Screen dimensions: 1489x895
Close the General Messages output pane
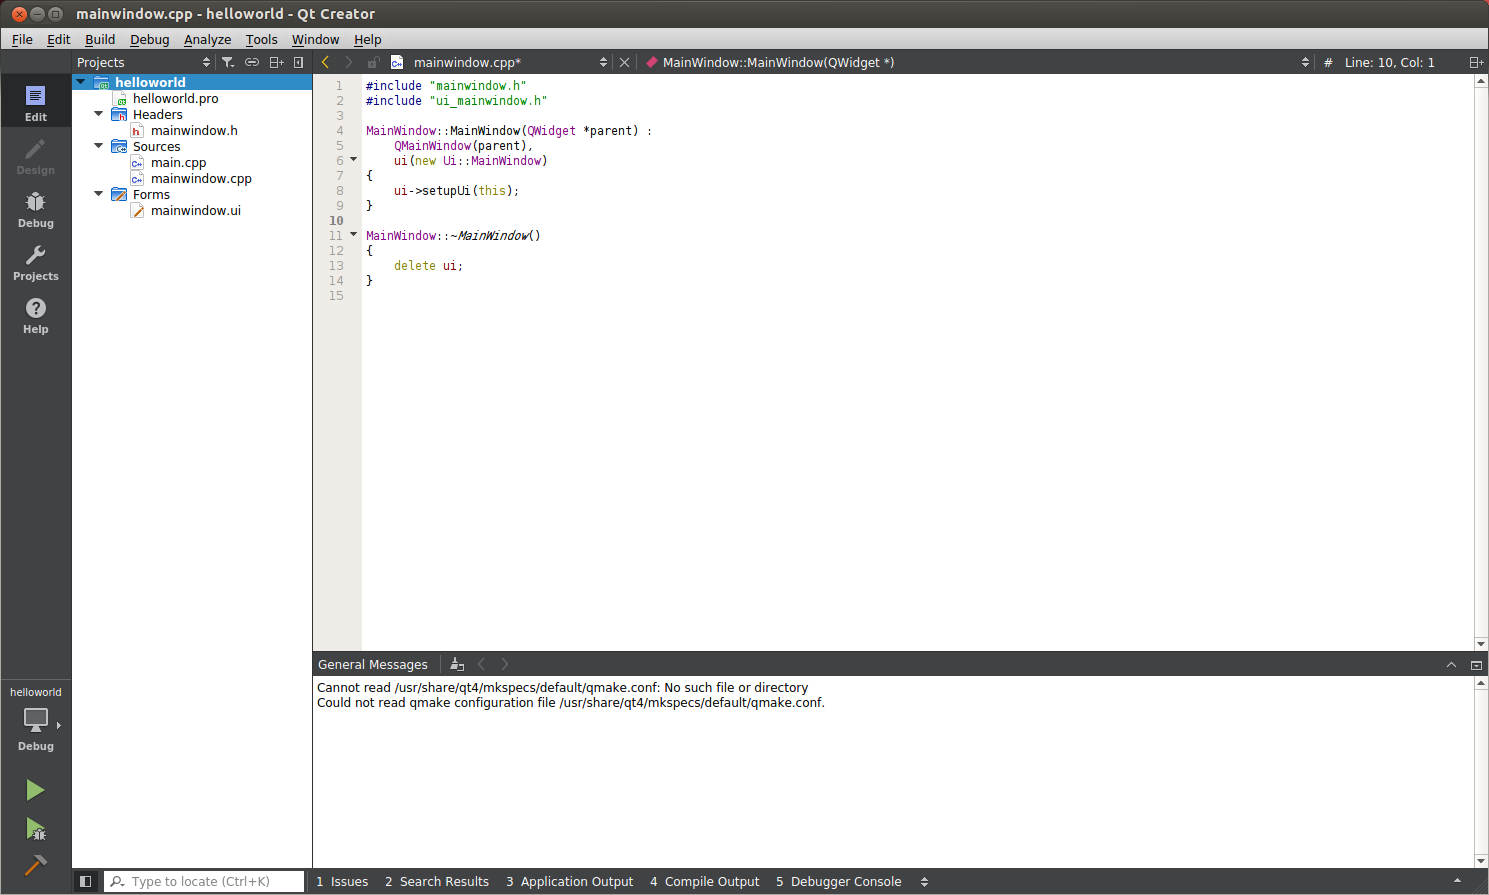1476,664
